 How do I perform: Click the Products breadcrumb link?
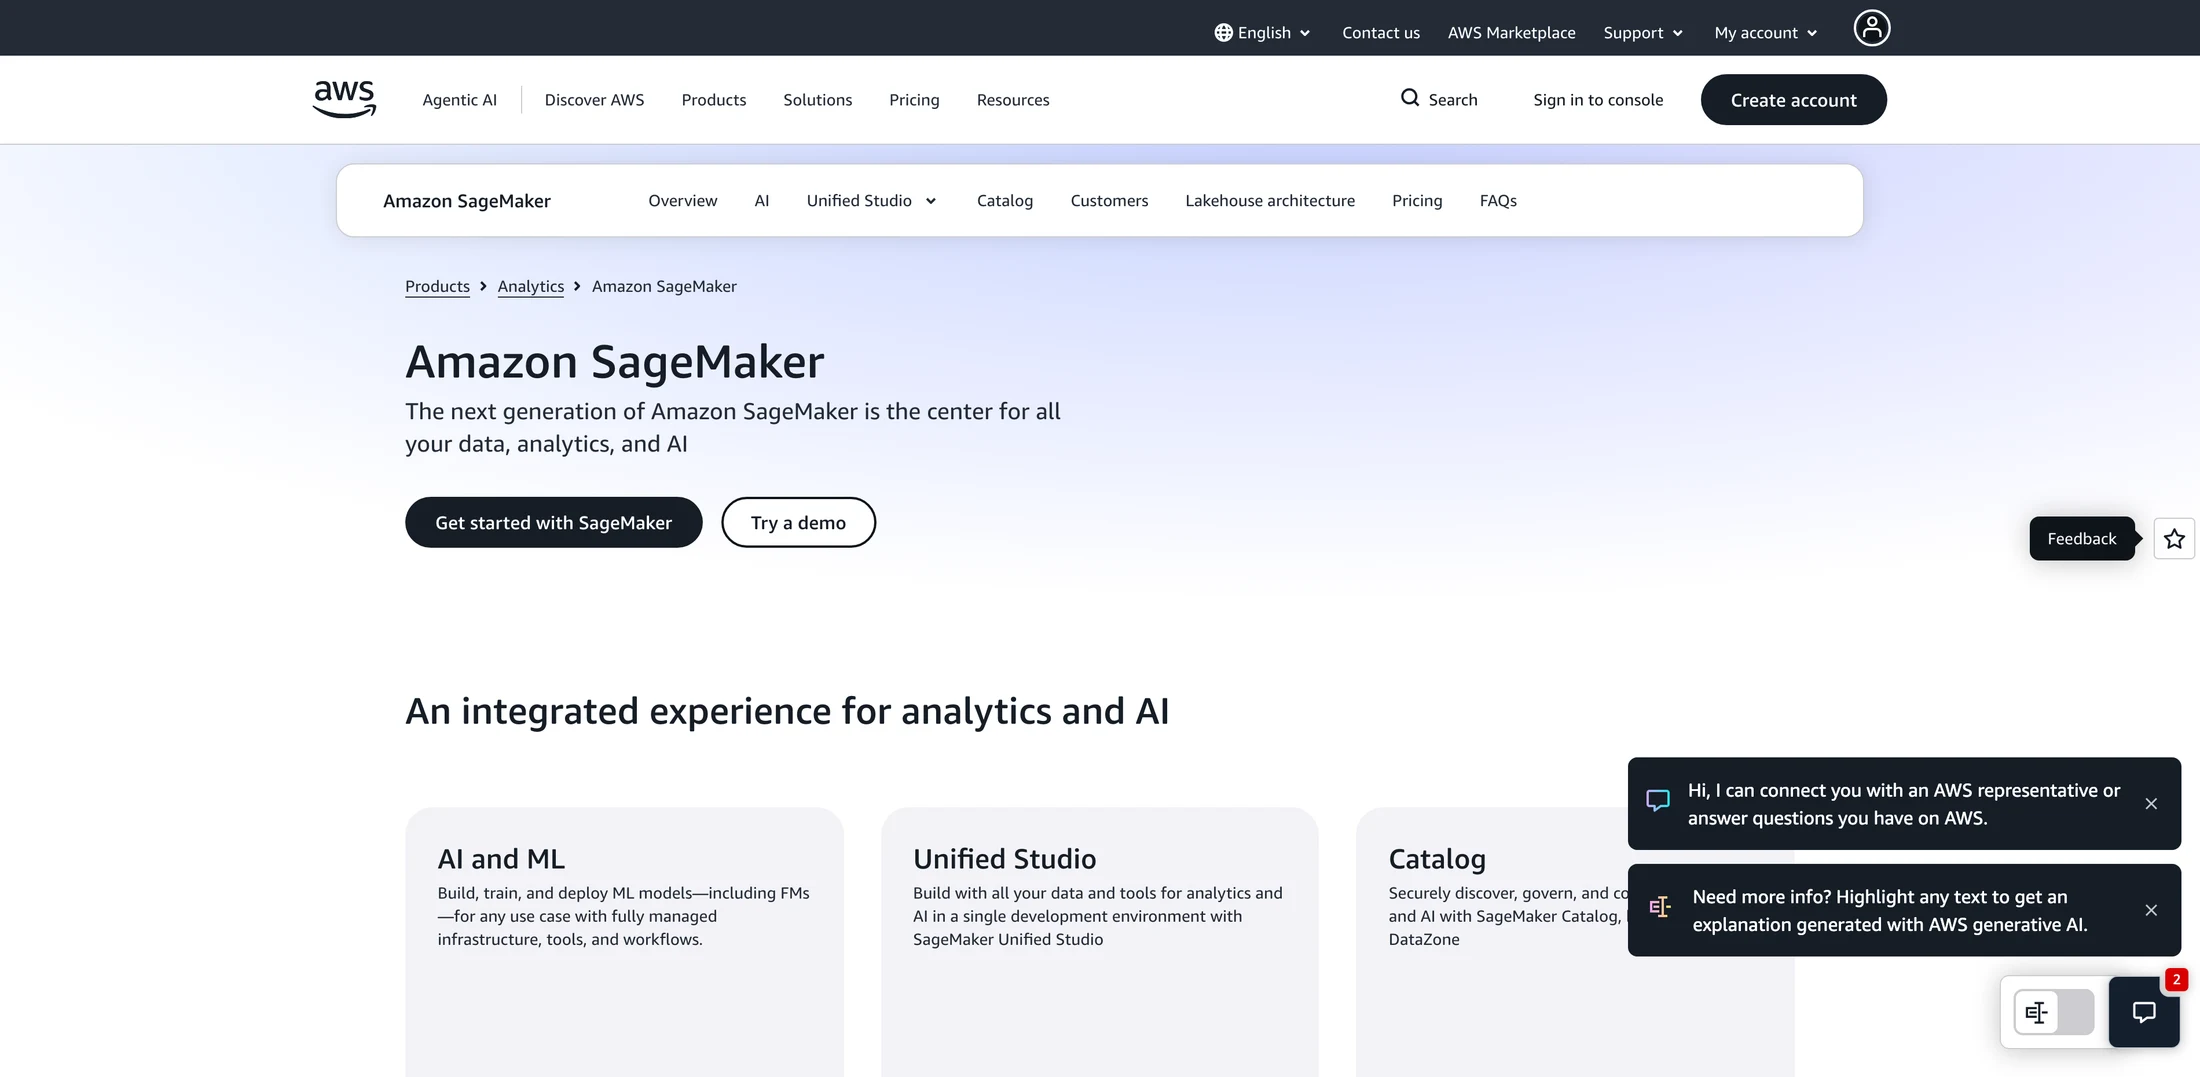437,286
